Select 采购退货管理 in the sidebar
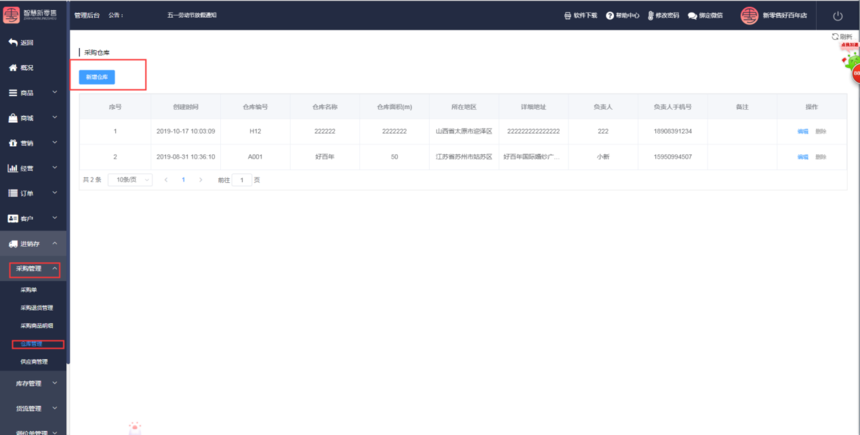Viewport: 860px width, 435px height. (x=37, y=308)
